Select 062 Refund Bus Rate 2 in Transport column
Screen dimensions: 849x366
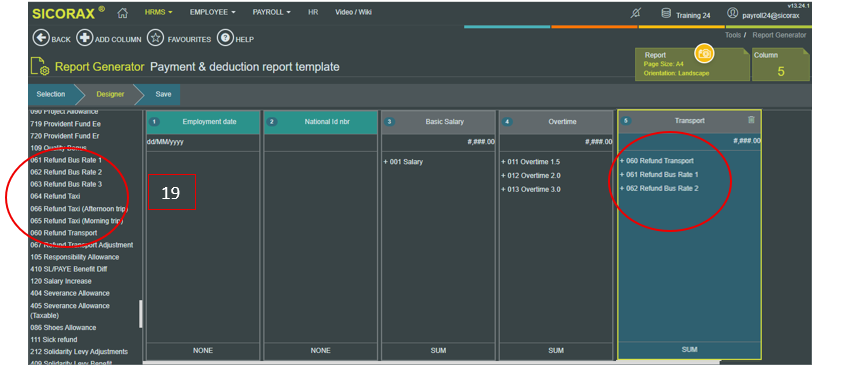coord(659,188)
